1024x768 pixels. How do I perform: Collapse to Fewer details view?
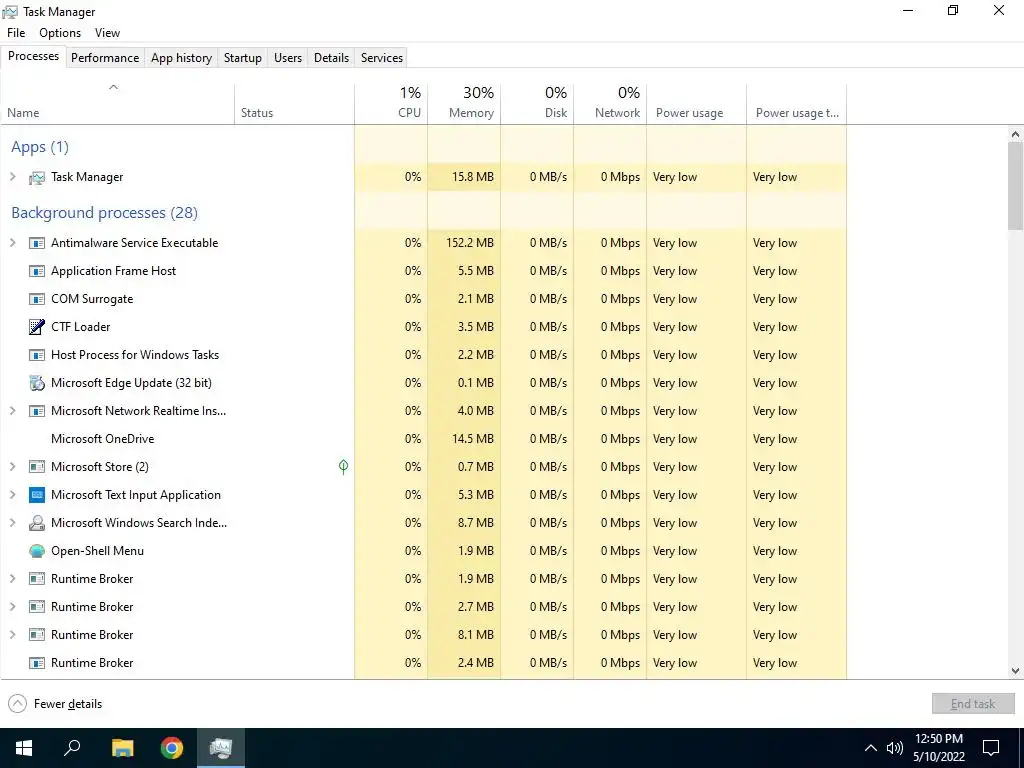[x=56, y=703]
